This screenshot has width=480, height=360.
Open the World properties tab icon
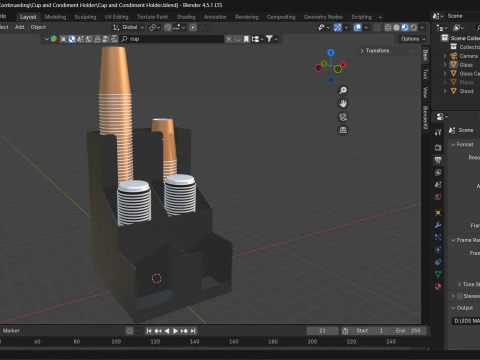[438, 197]
